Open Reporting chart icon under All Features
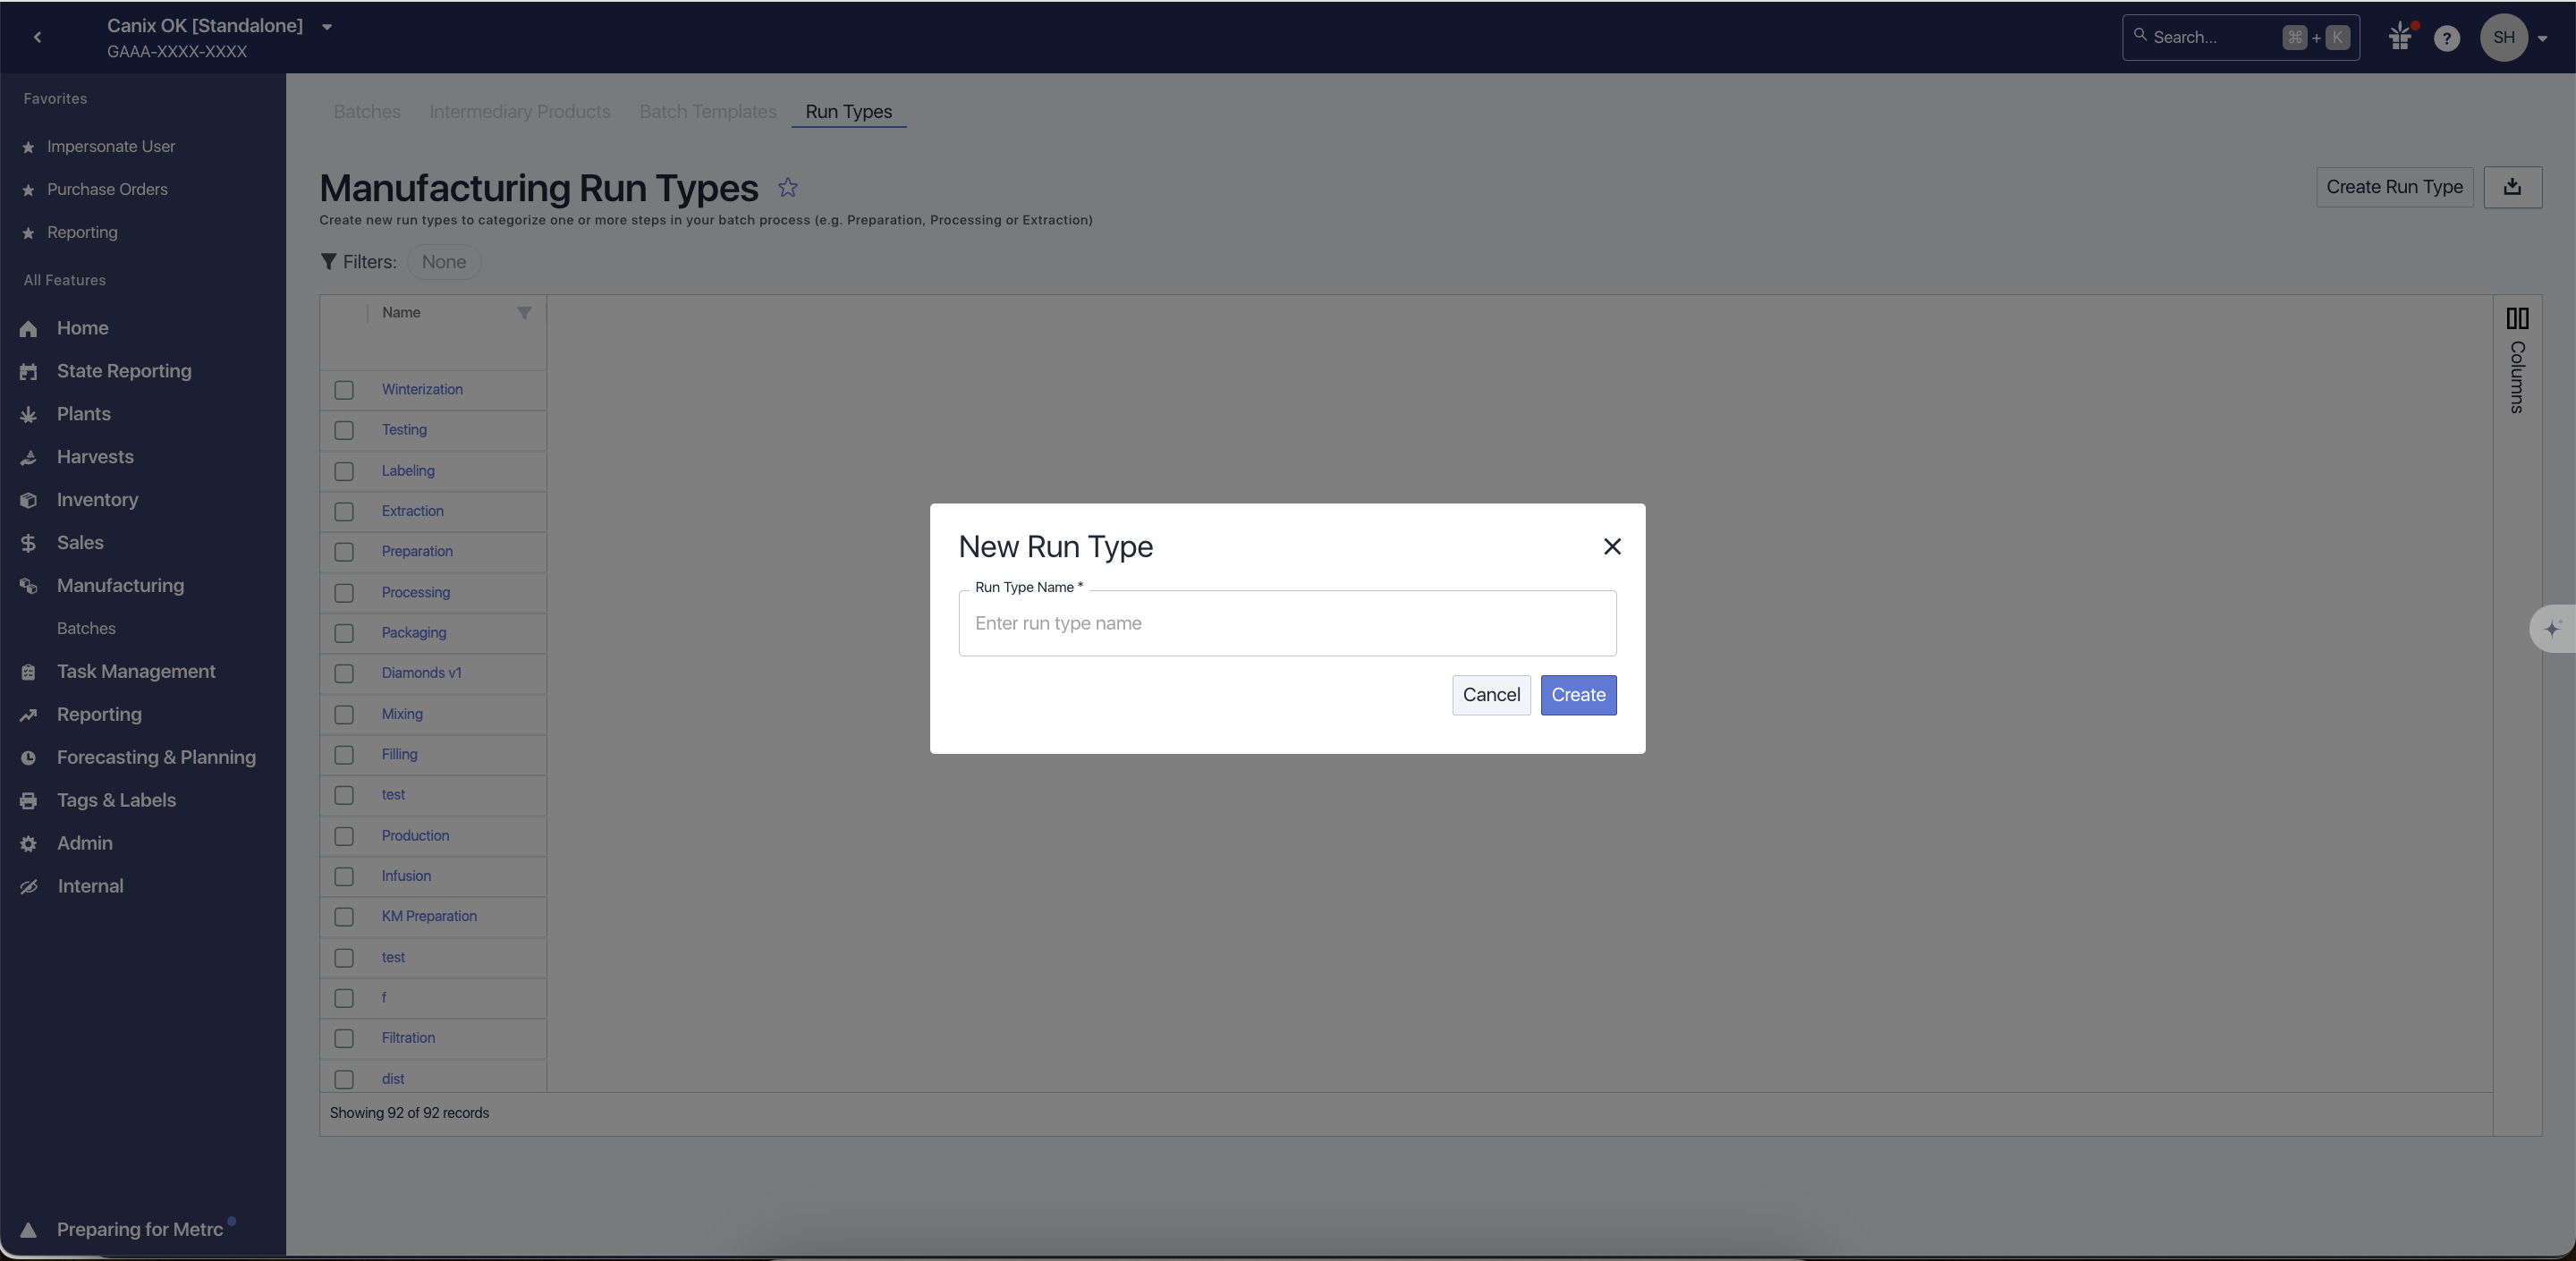The width and height of the screenshot is (2576, 1261). click(x=28, y=715)
